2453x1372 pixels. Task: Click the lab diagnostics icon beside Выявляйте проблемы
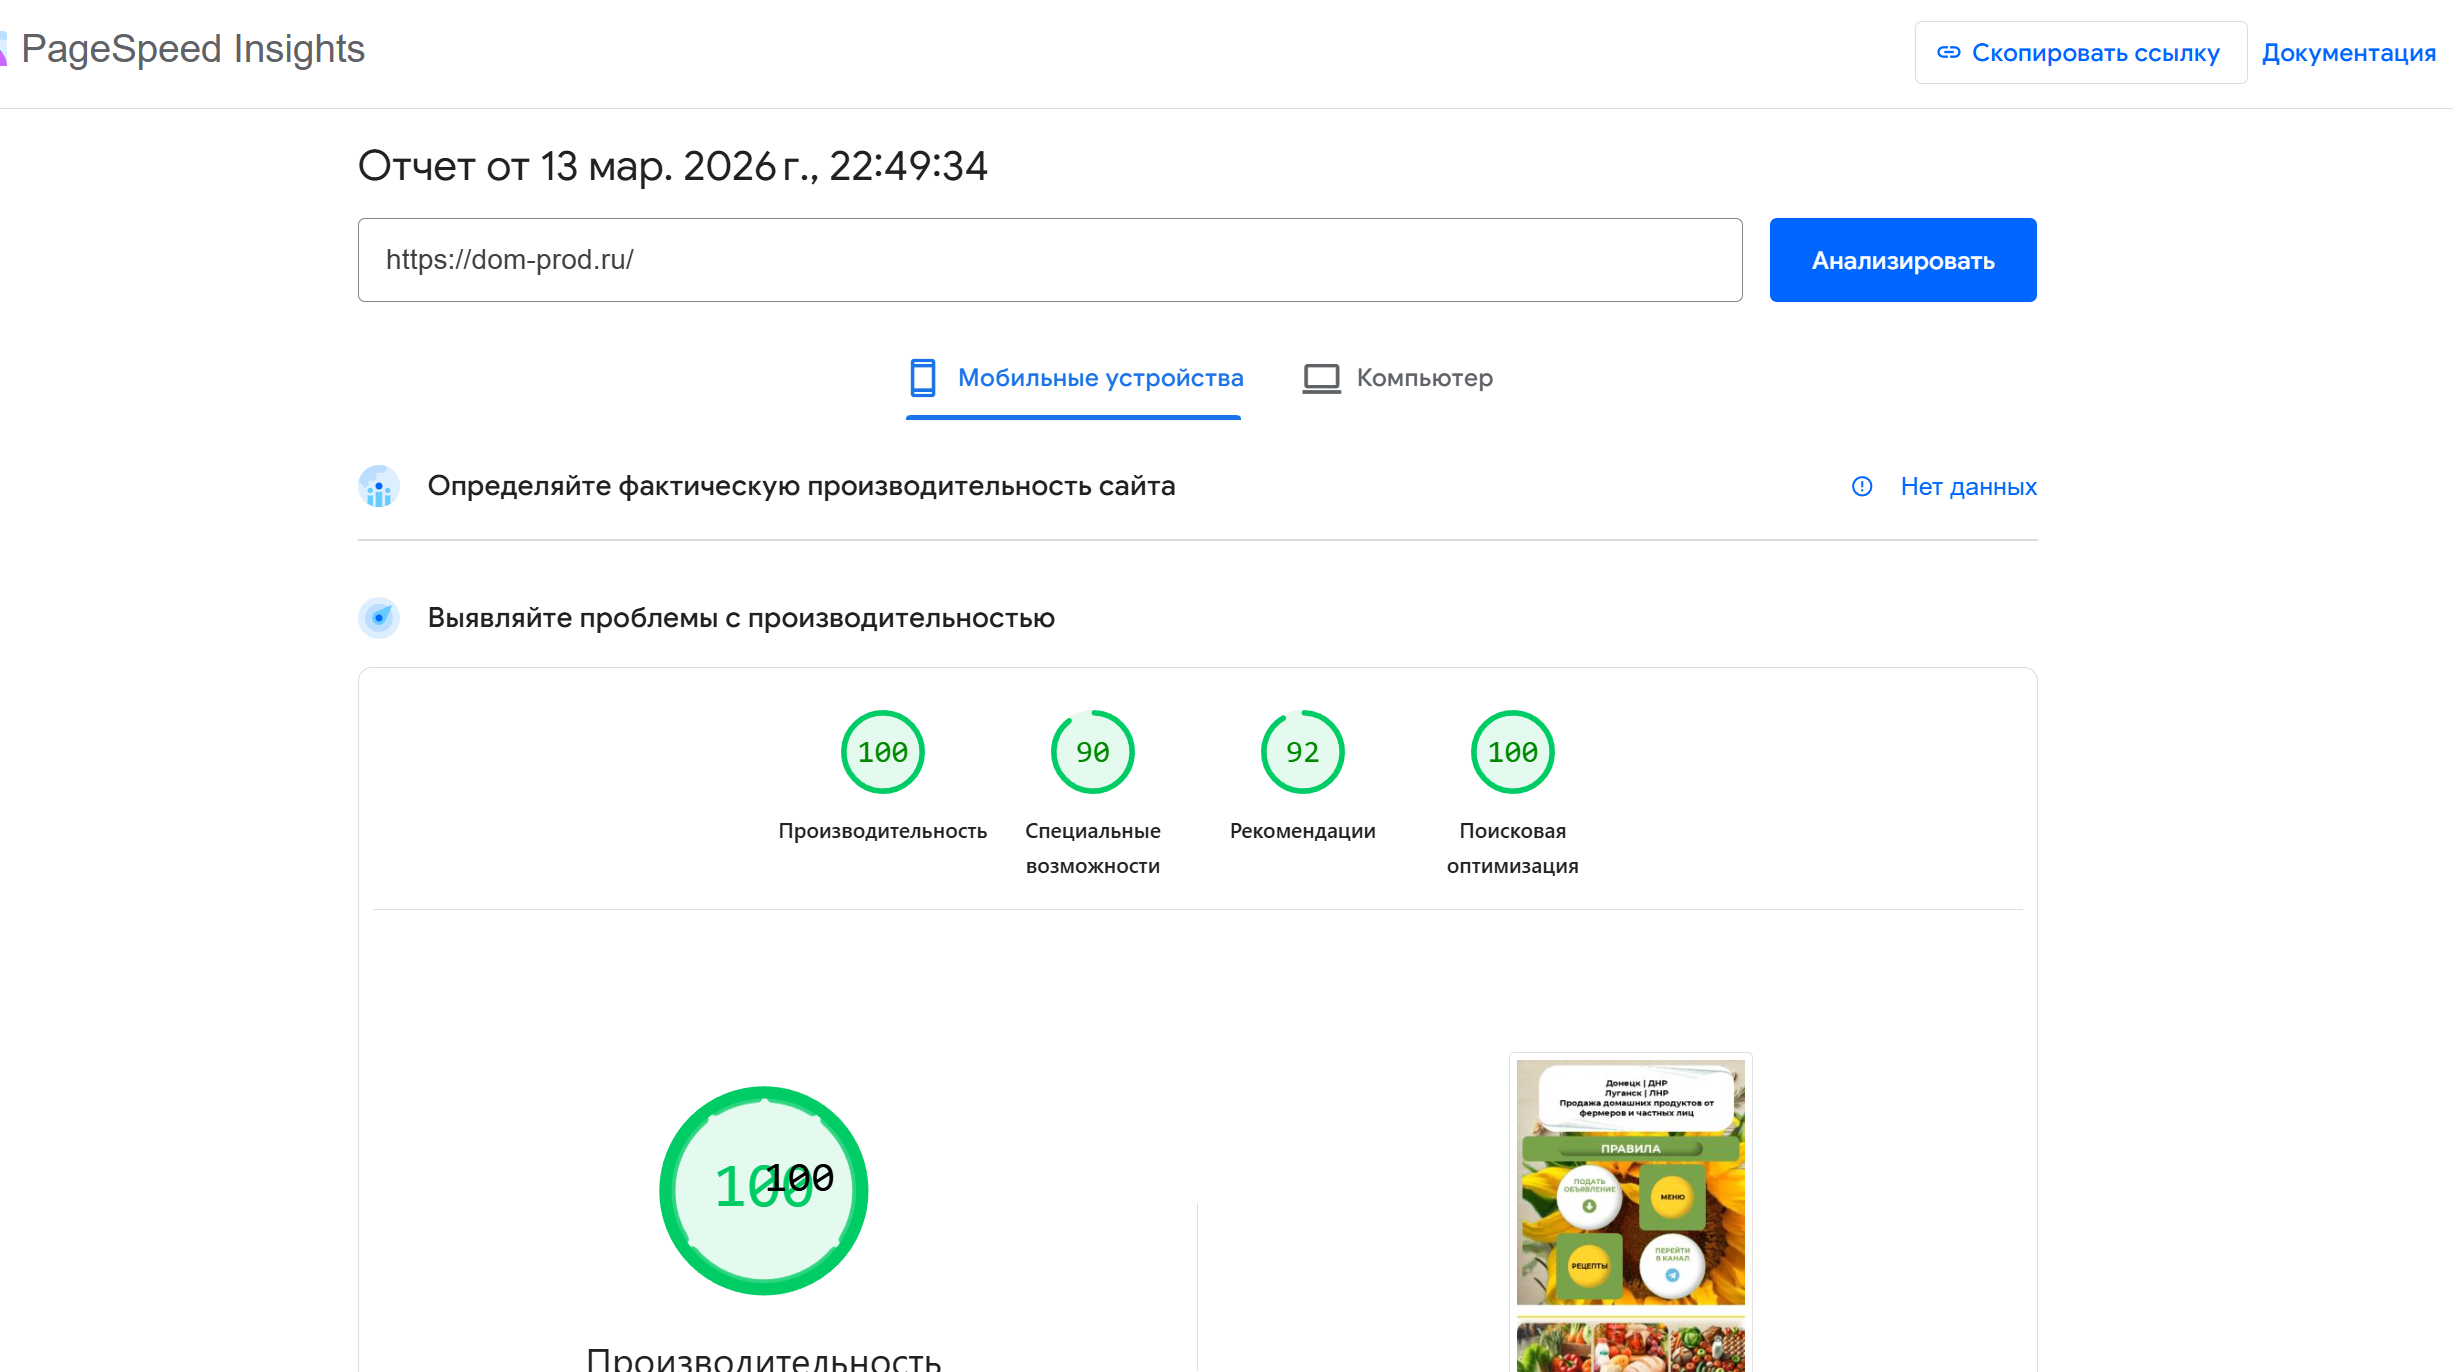click(379, 618)
